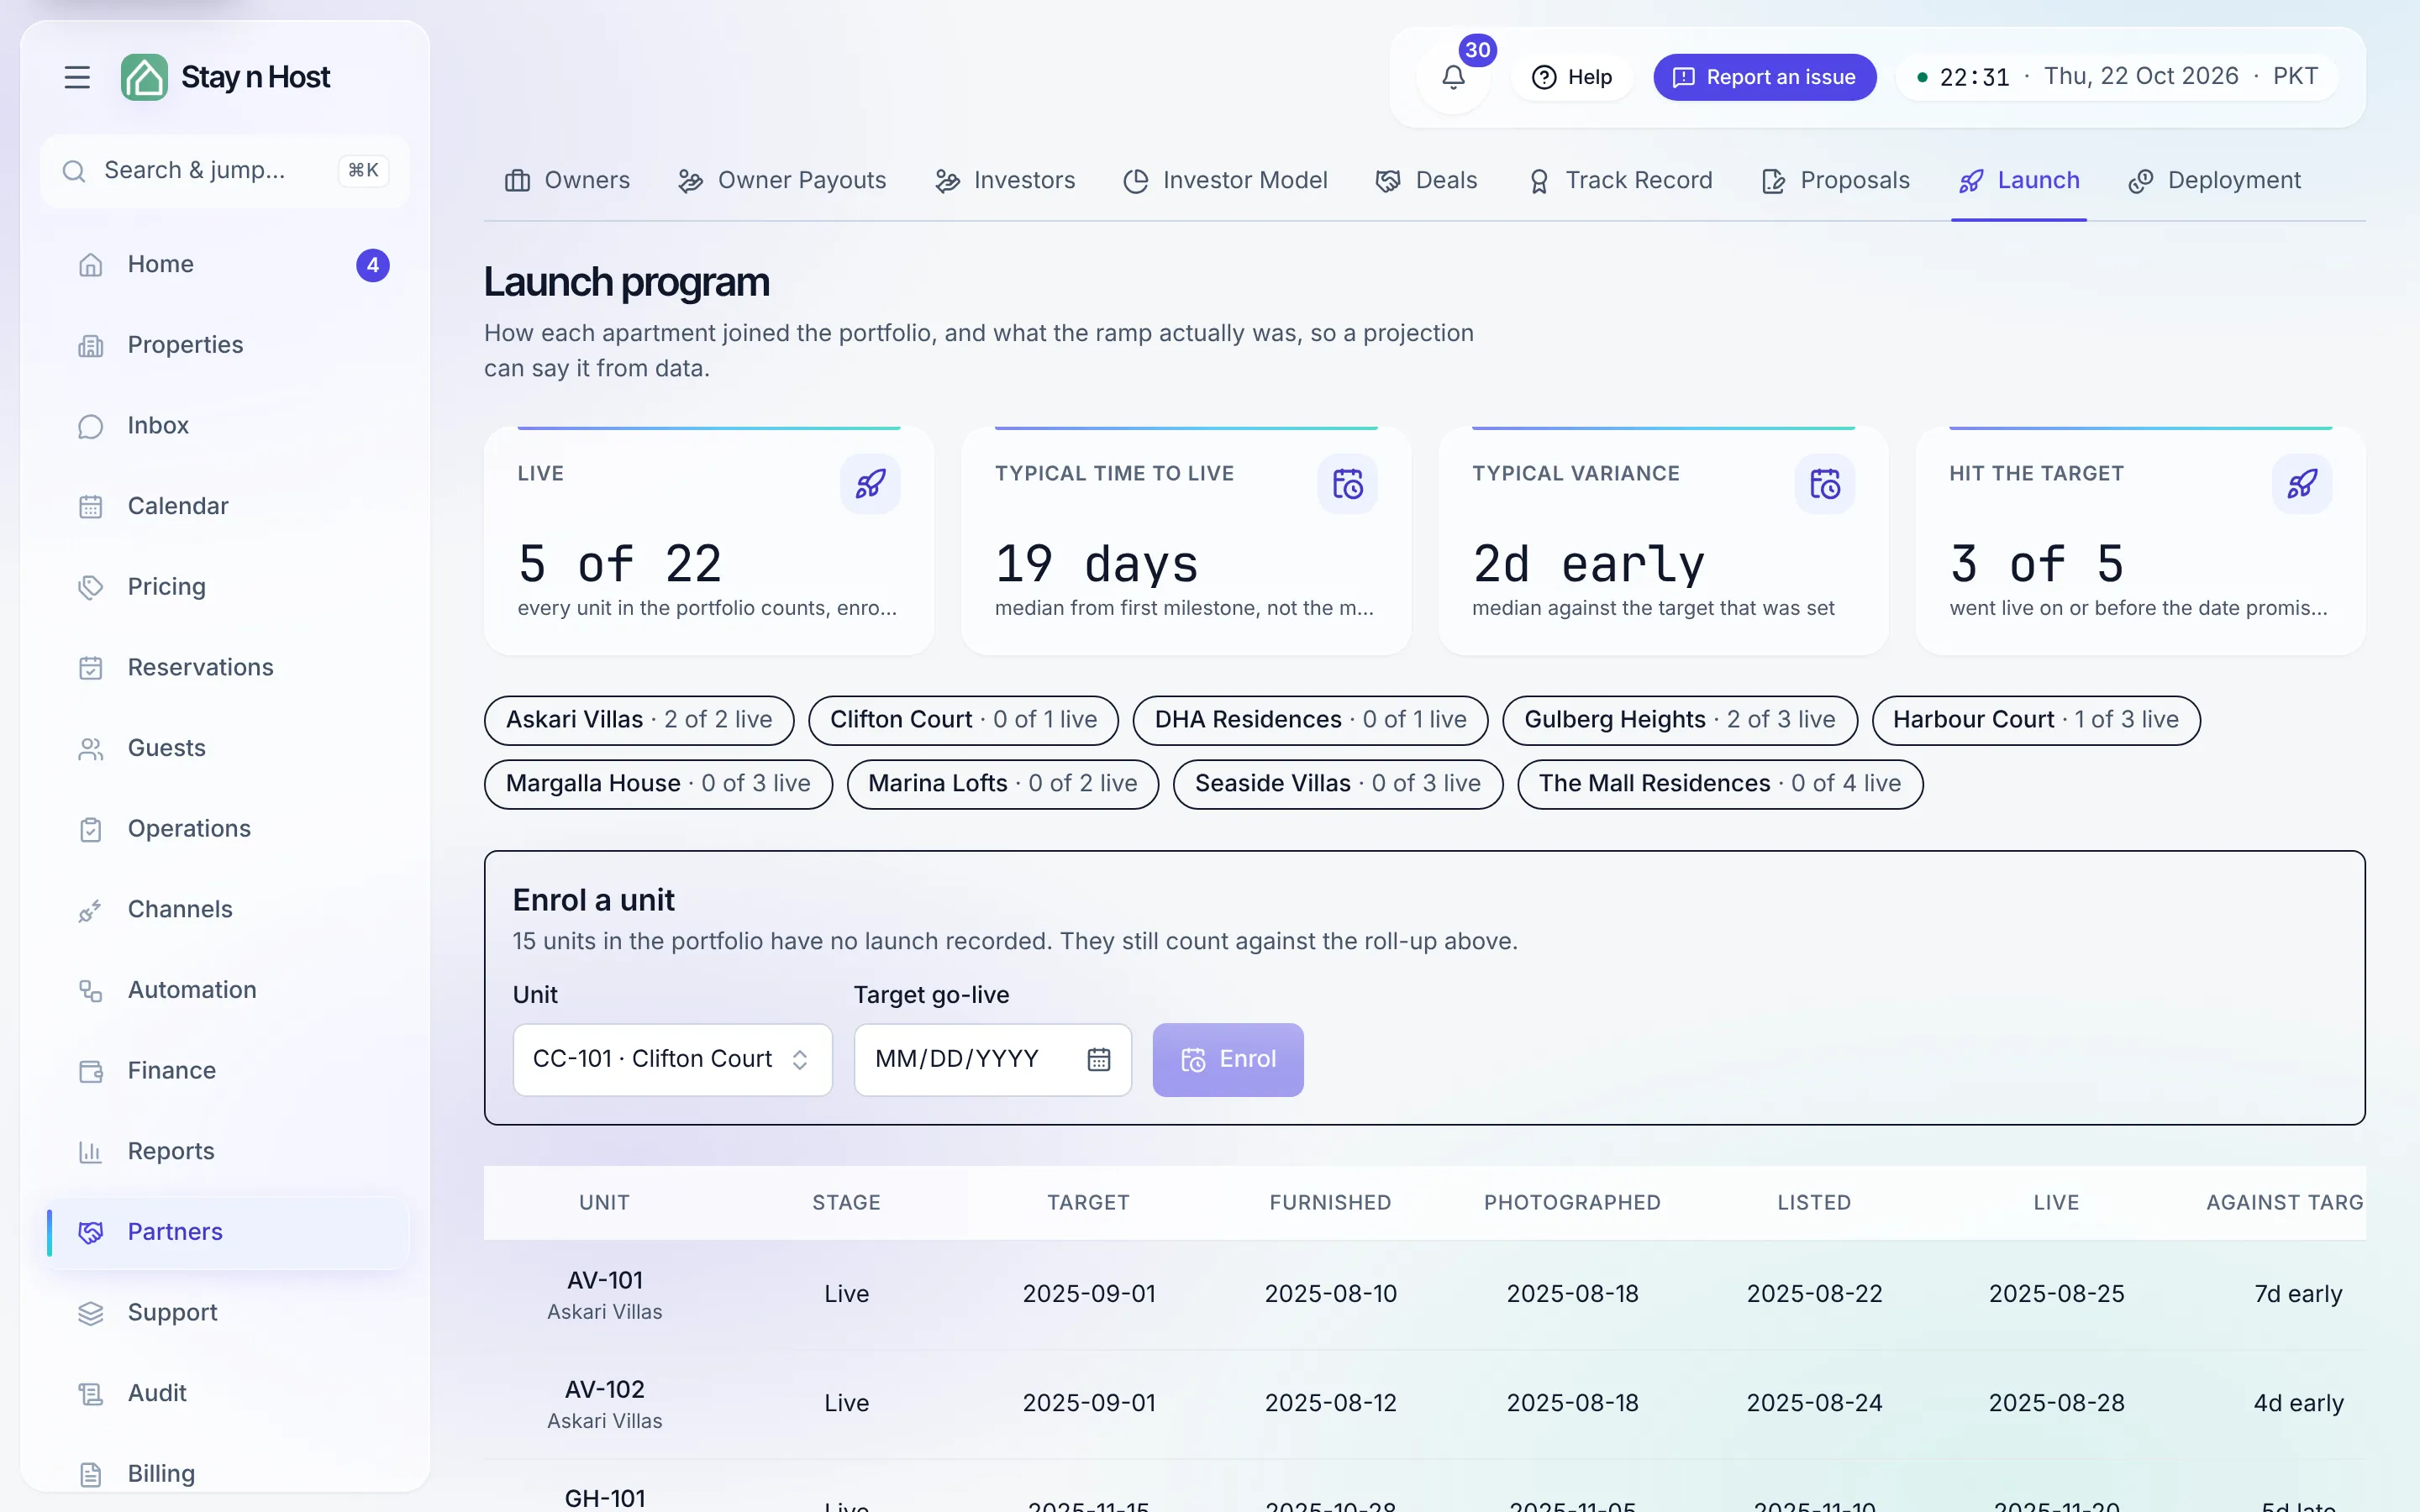Open Operations in sidebar
This screenshot has width=2420, height=1512.
[227, 829]
